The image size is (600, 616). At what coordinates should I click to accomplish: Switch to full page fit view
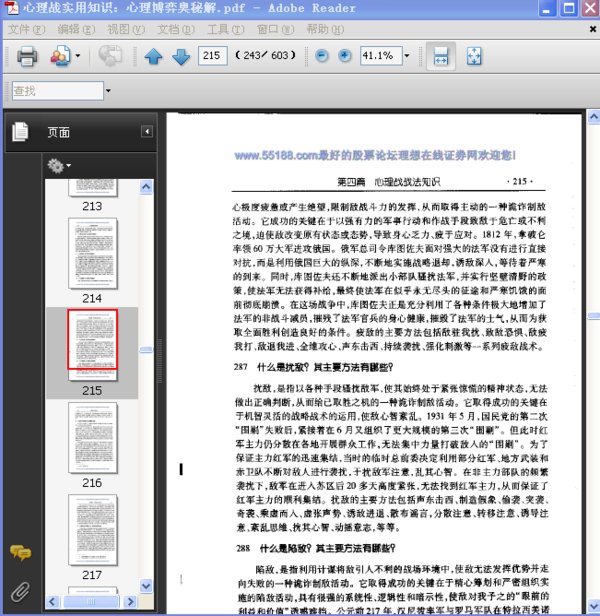[474, 56]
